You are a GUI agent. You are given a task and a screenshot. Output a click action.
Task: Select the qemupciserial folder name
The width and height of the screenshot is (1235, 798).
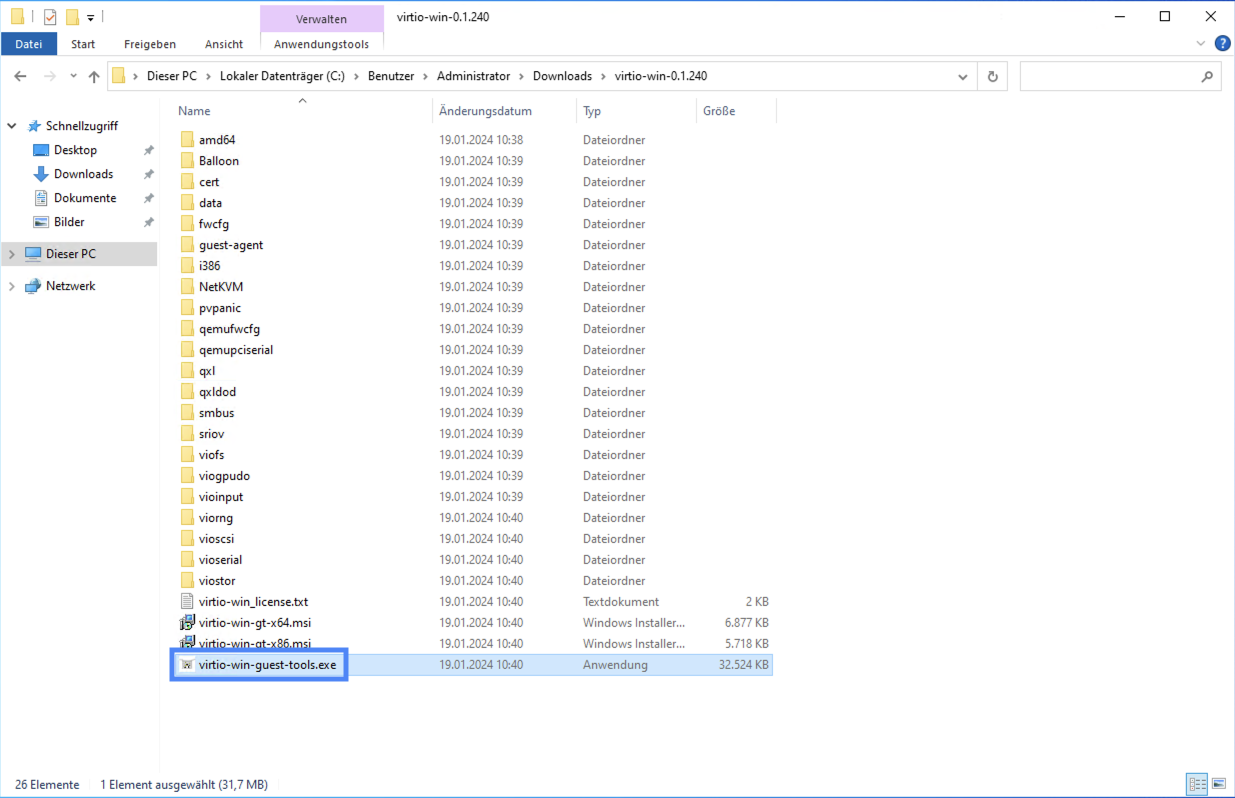[236, 350]
